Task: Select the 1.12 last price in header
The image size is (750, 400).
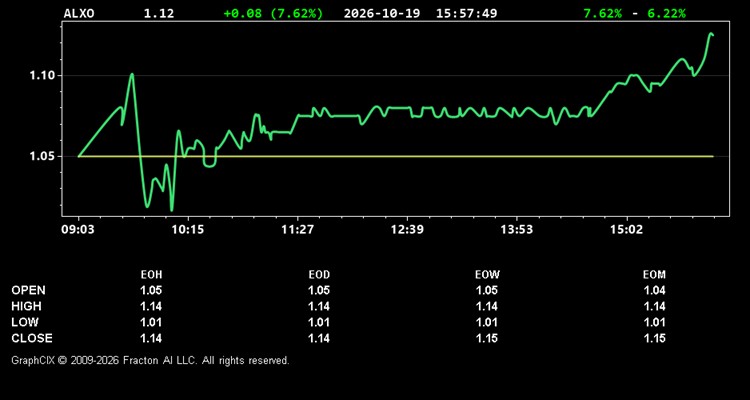Action: (x=159, y=13)
